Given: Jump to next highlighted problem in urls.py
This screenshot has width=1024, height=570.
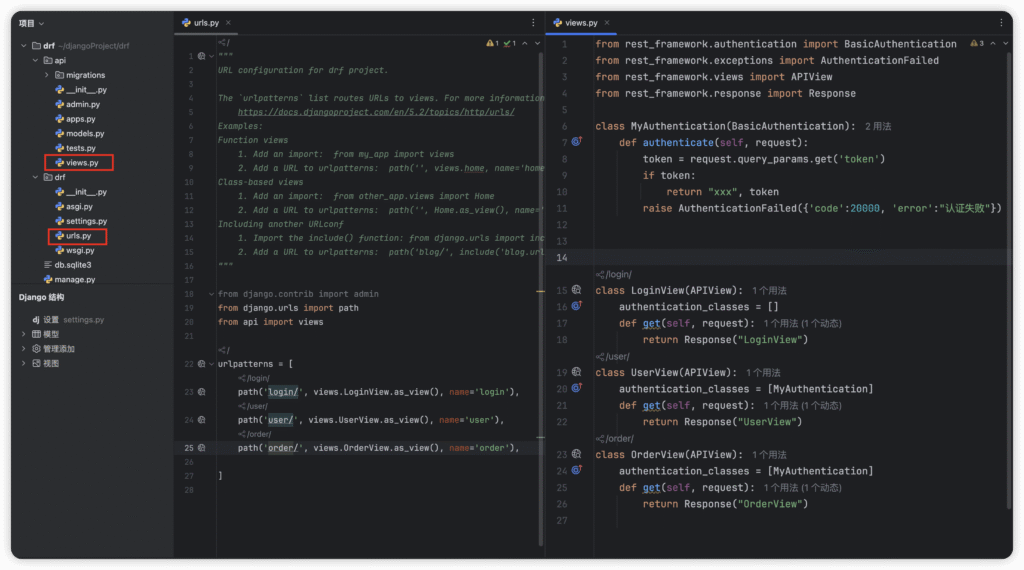Looking at the screenshot, I should click(x=536, y=44).
